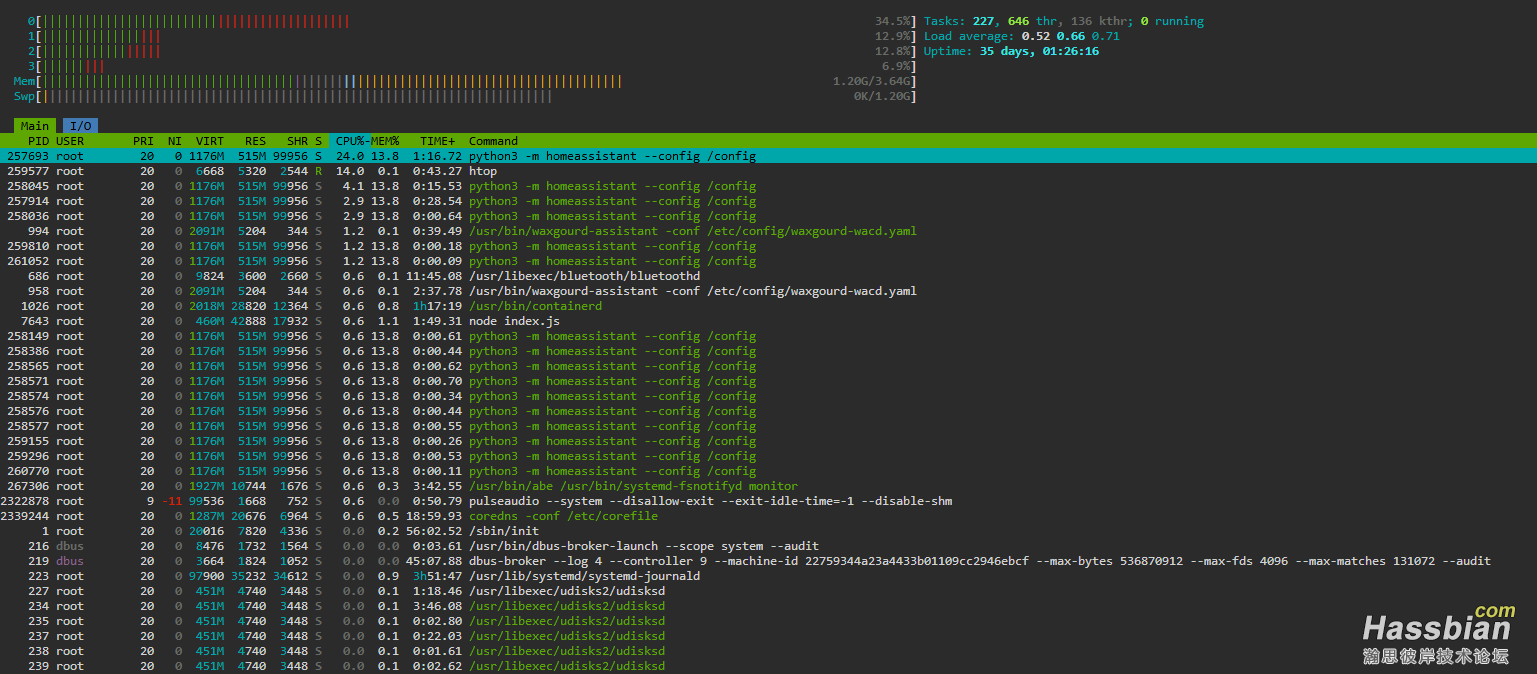Select the homeassistant row with PID 260770

click(768, 471)
